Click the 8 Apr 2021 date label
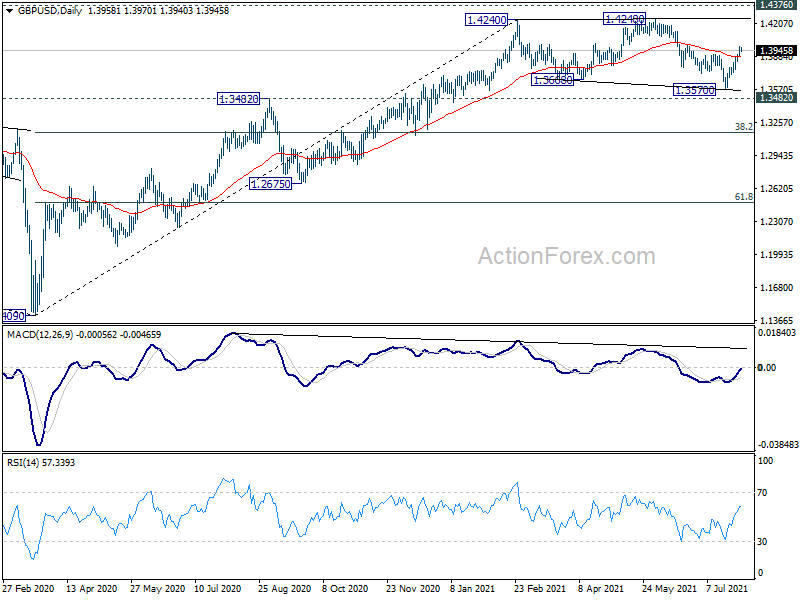This screenshot has width=800, height=600. [x=601, y=589]
